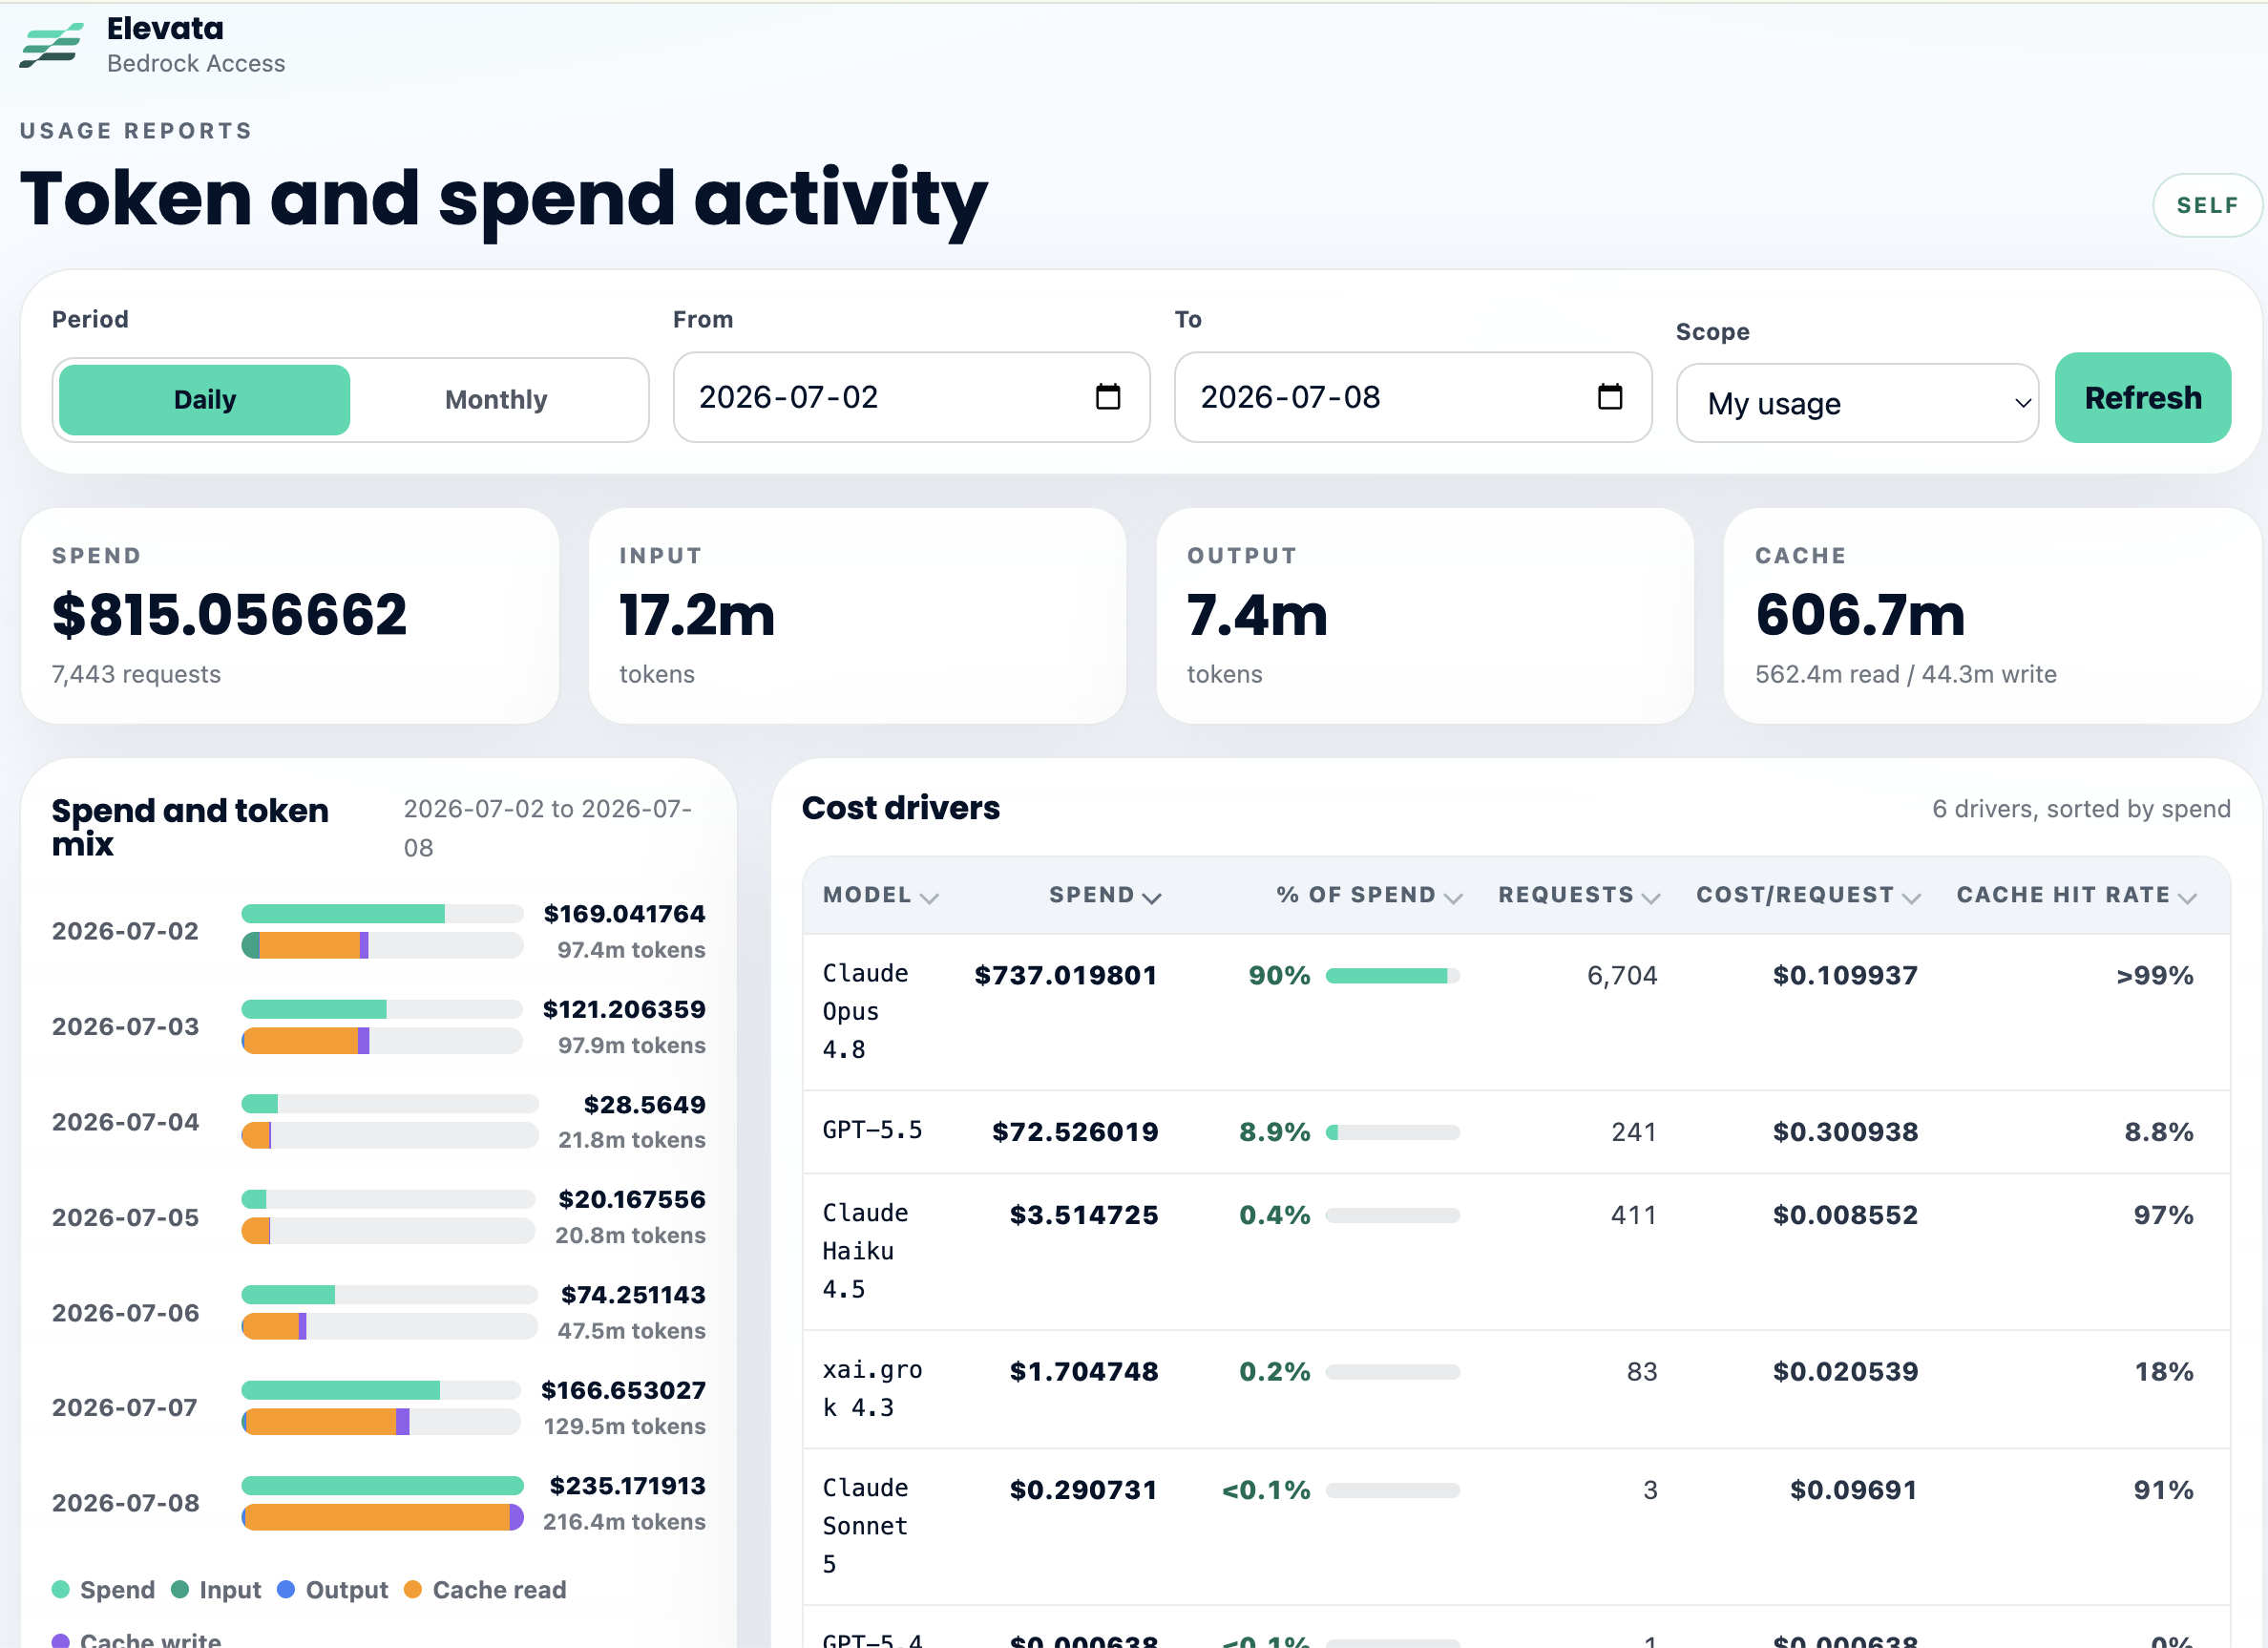This screenshot has width=2268, height=1648.
Task: Sort by % OF SPEND column
Action: [x=1369, y=895]
